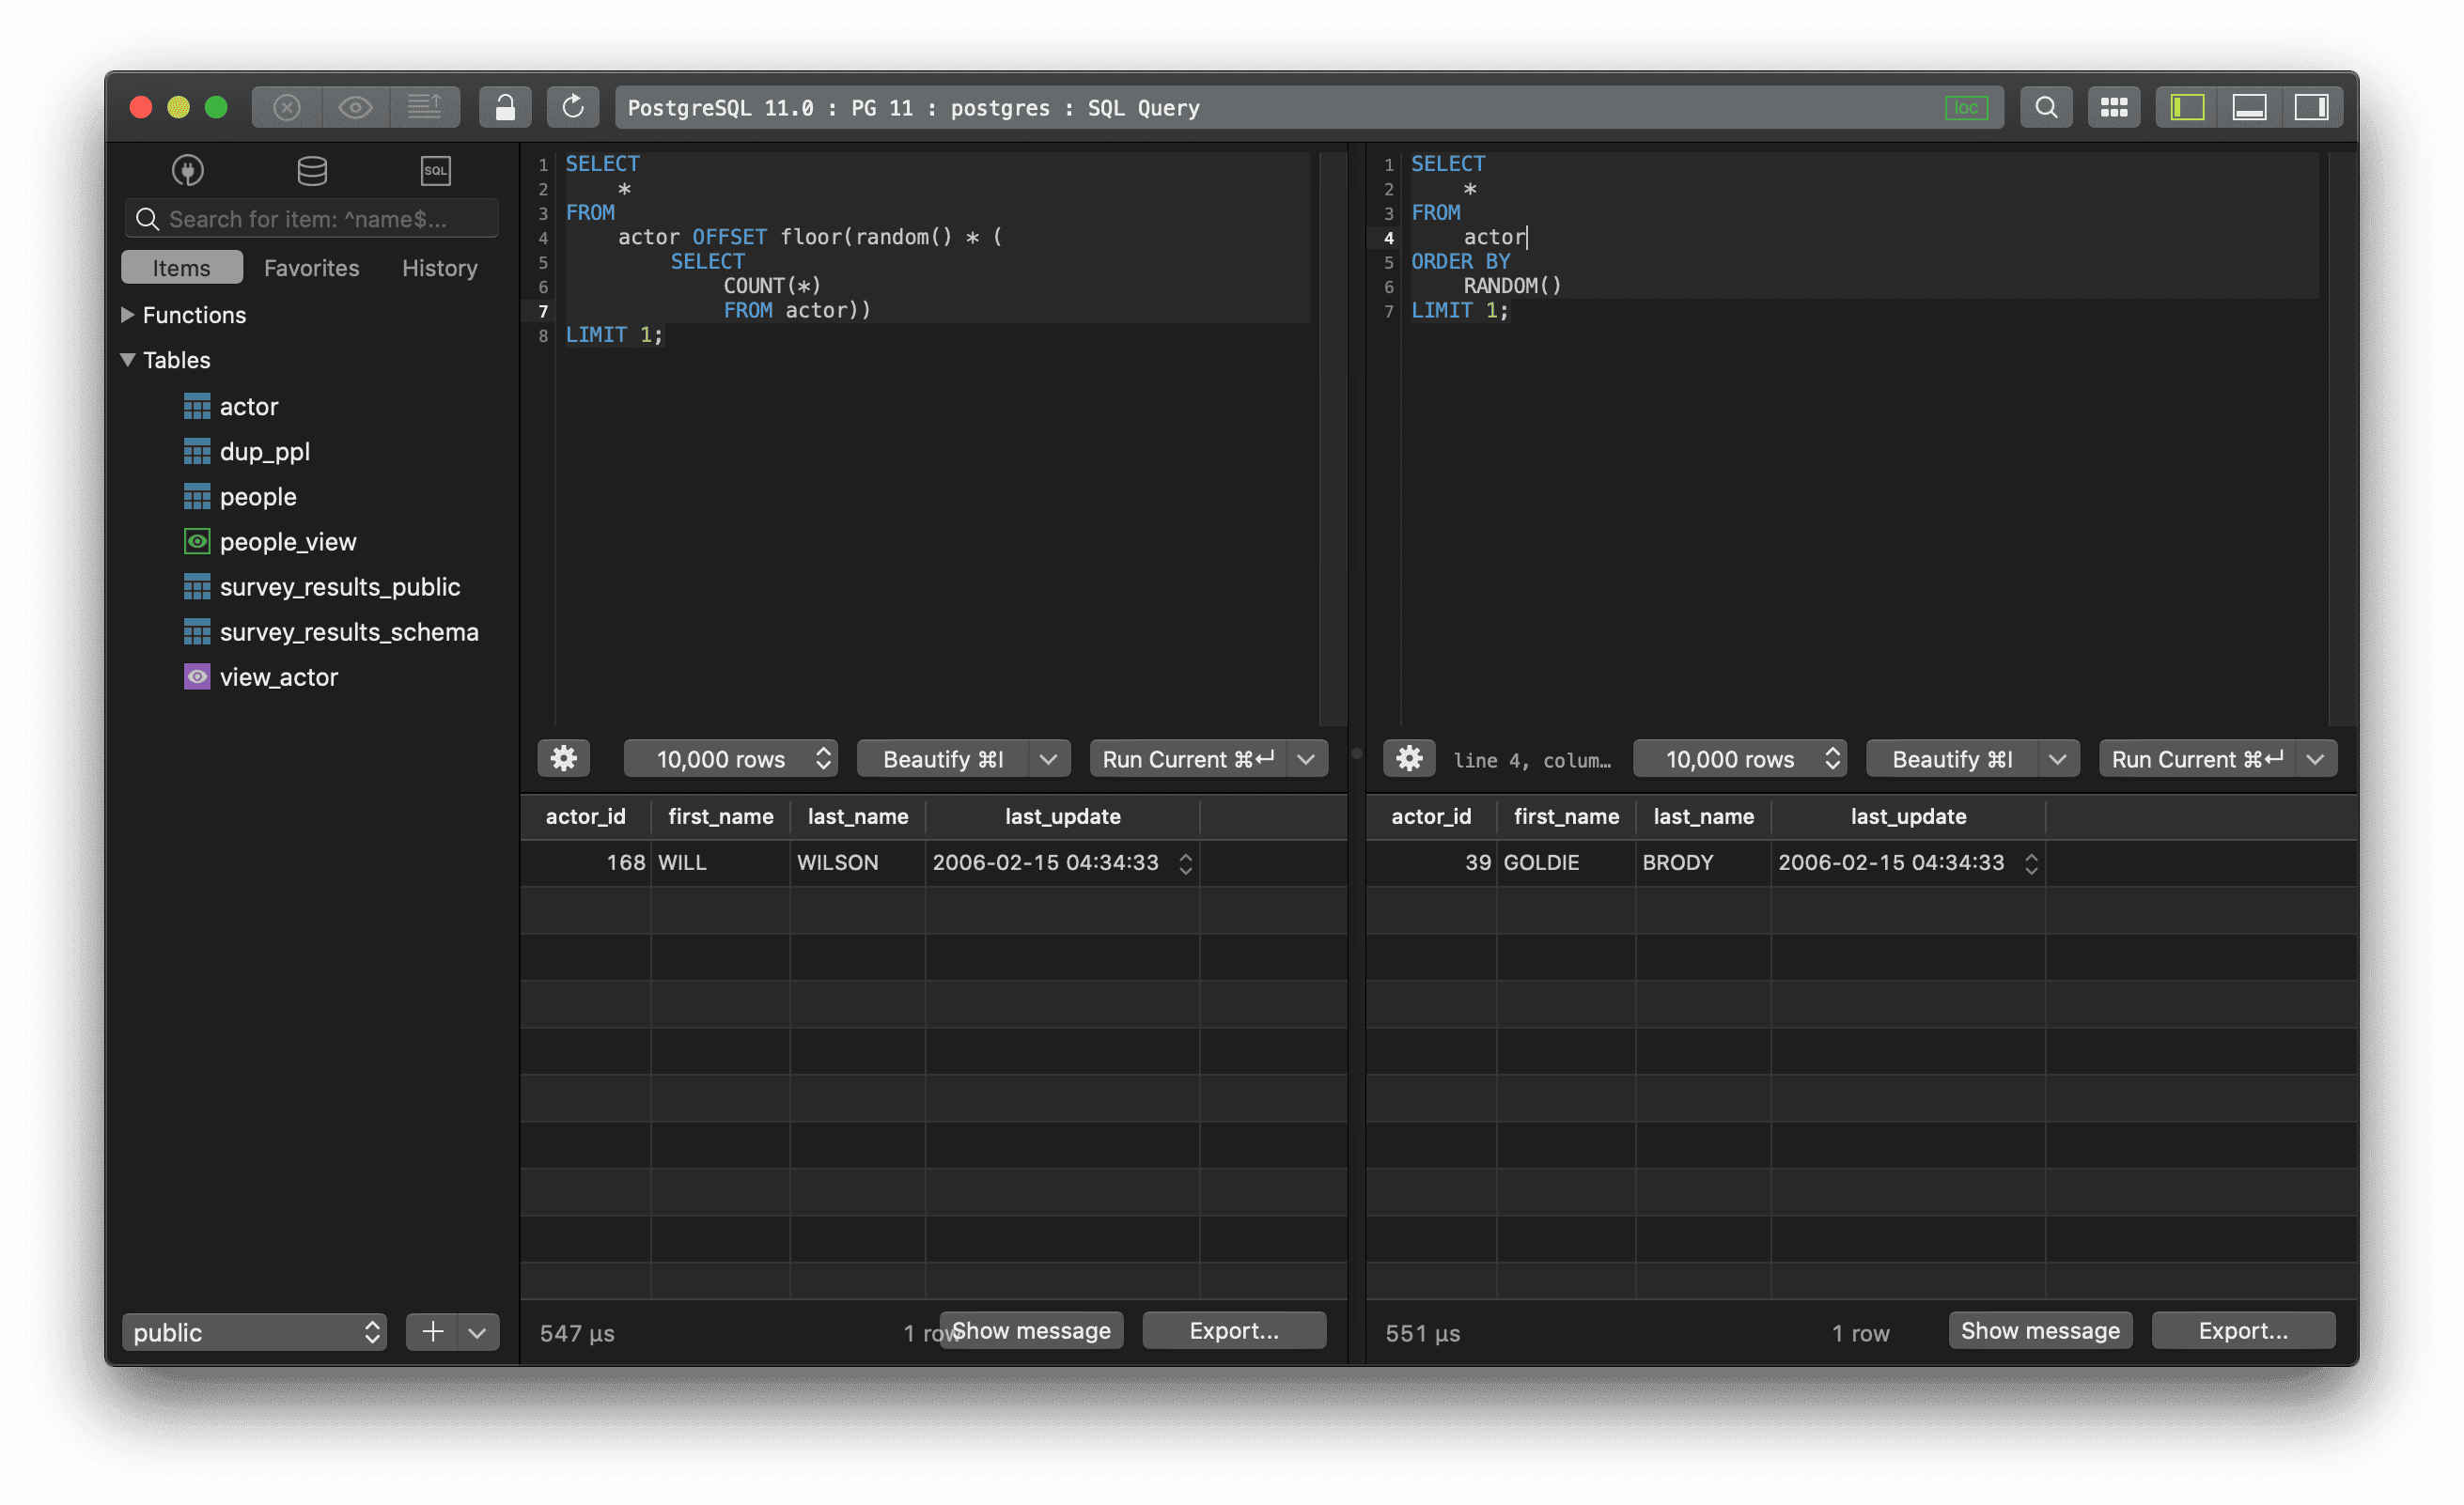Click the lock icon in toolbar
Image resolution: width=2464 pixels, height=1505 pixels.
click(x=505, y=107)
